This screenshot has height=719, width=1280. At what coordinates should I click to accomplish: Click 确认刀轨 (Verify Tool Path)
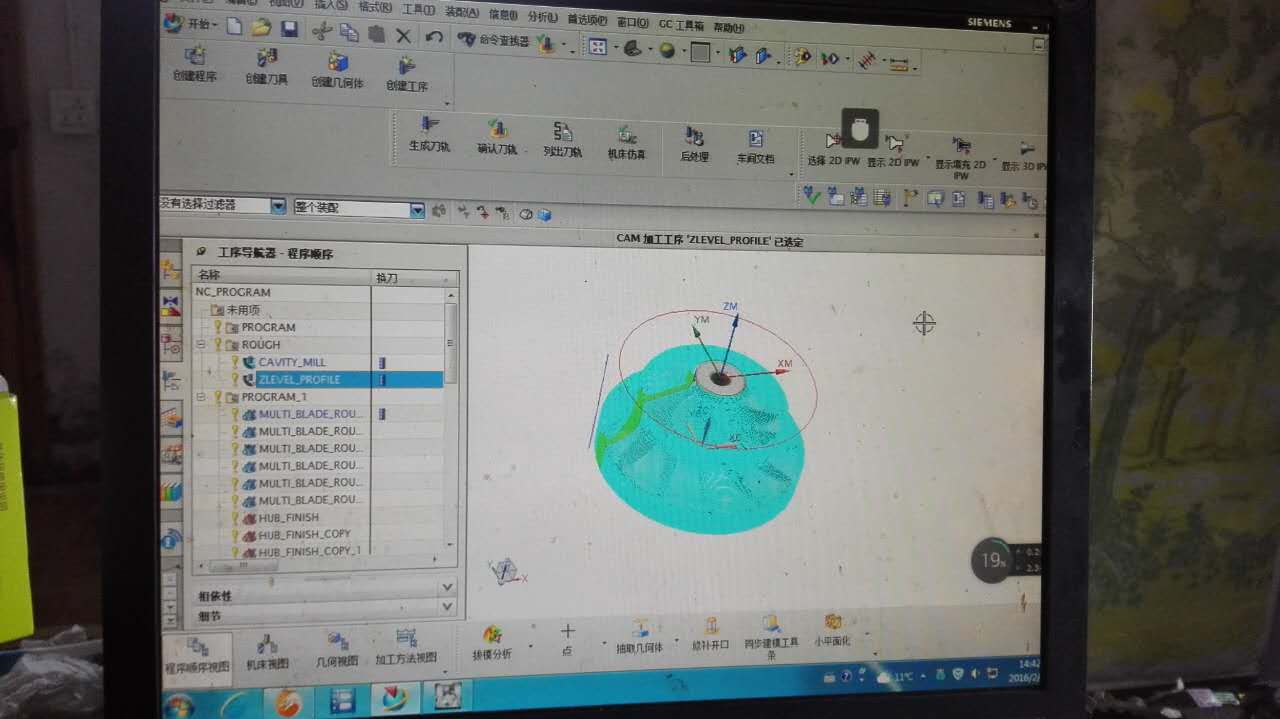coord(496,138)
